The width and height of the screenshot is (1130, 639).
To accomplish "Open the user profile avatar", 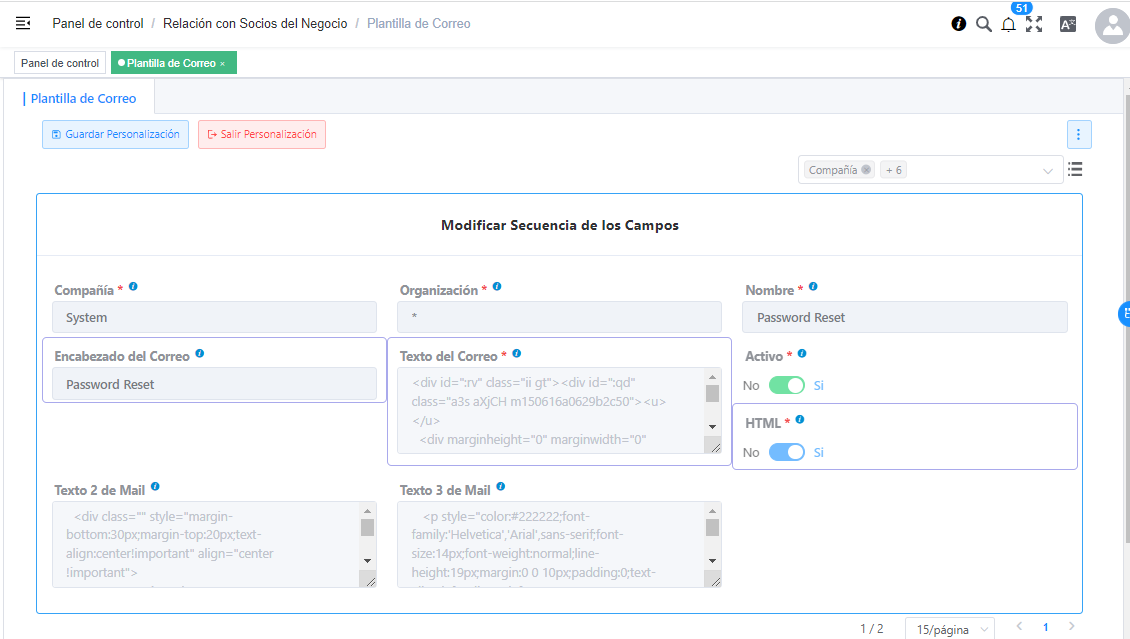I will (x=1112, y=26).
